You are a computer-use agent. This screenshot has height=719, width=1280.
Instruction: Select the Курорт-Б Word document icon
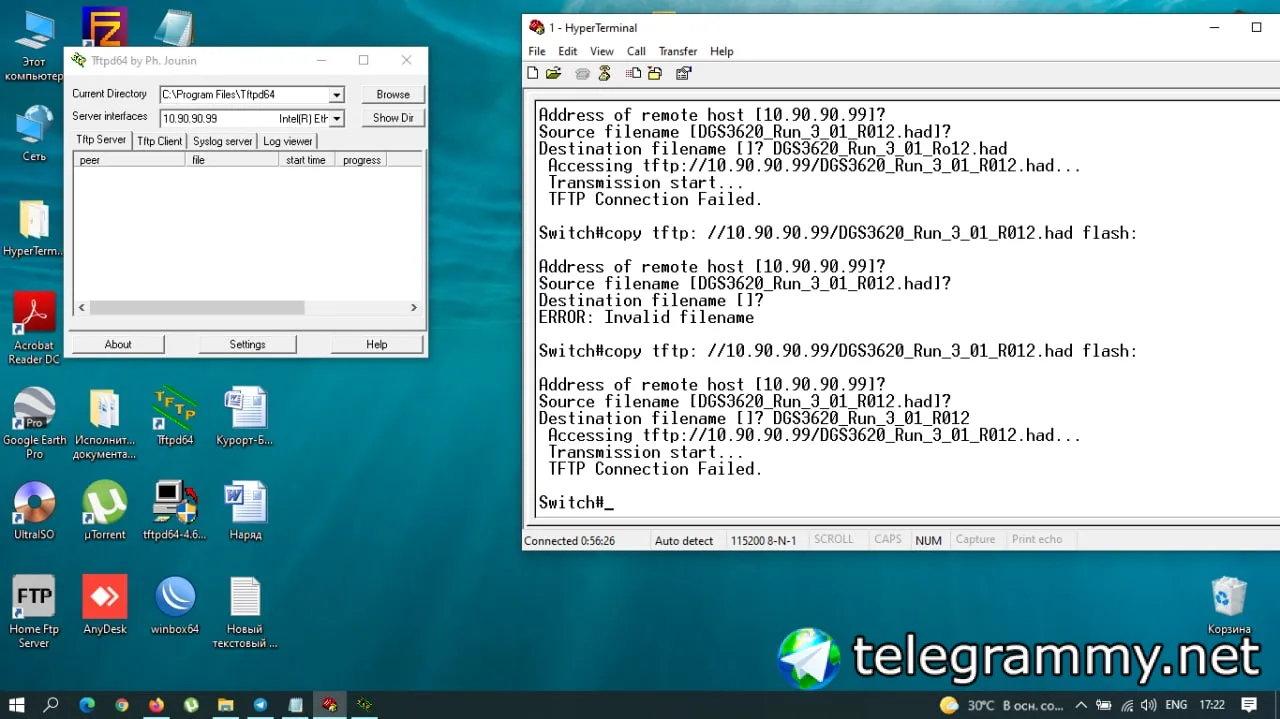tap(245, 416)
